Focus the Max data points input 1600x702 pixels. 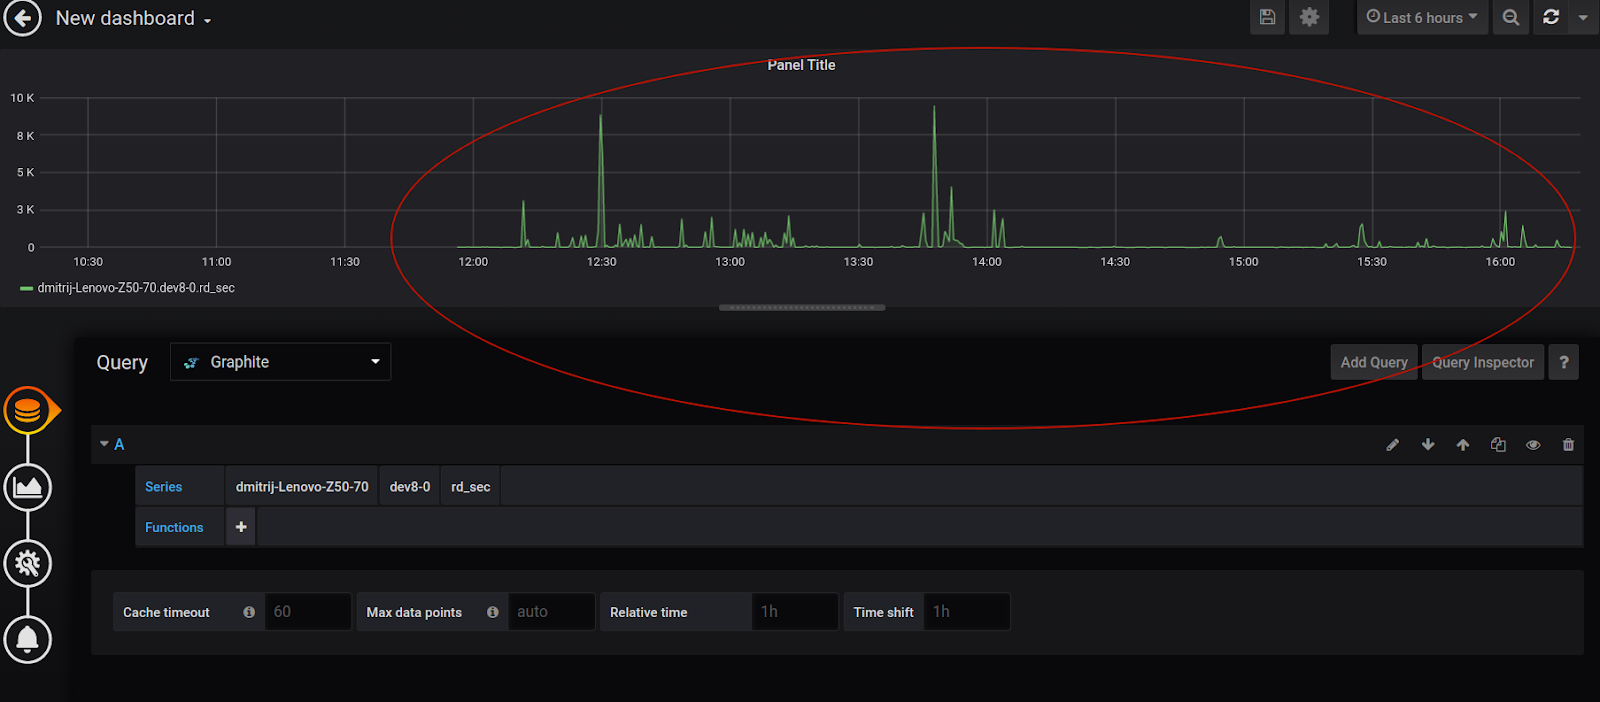pos(551,612)
